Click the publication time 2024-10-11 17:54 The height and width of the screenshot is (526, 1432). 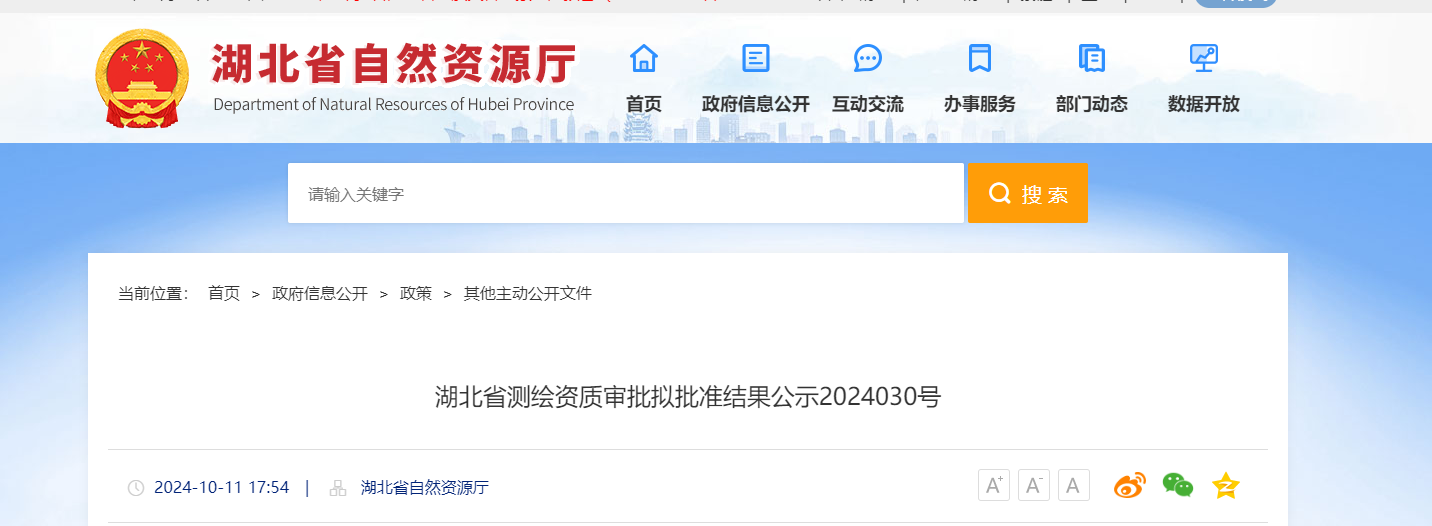pos(221,488)
